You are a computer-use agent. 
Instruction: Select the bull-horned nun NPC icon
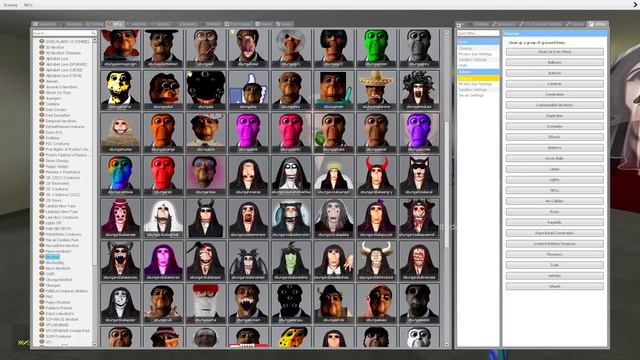pyautogui.click(x=376, y=260)
